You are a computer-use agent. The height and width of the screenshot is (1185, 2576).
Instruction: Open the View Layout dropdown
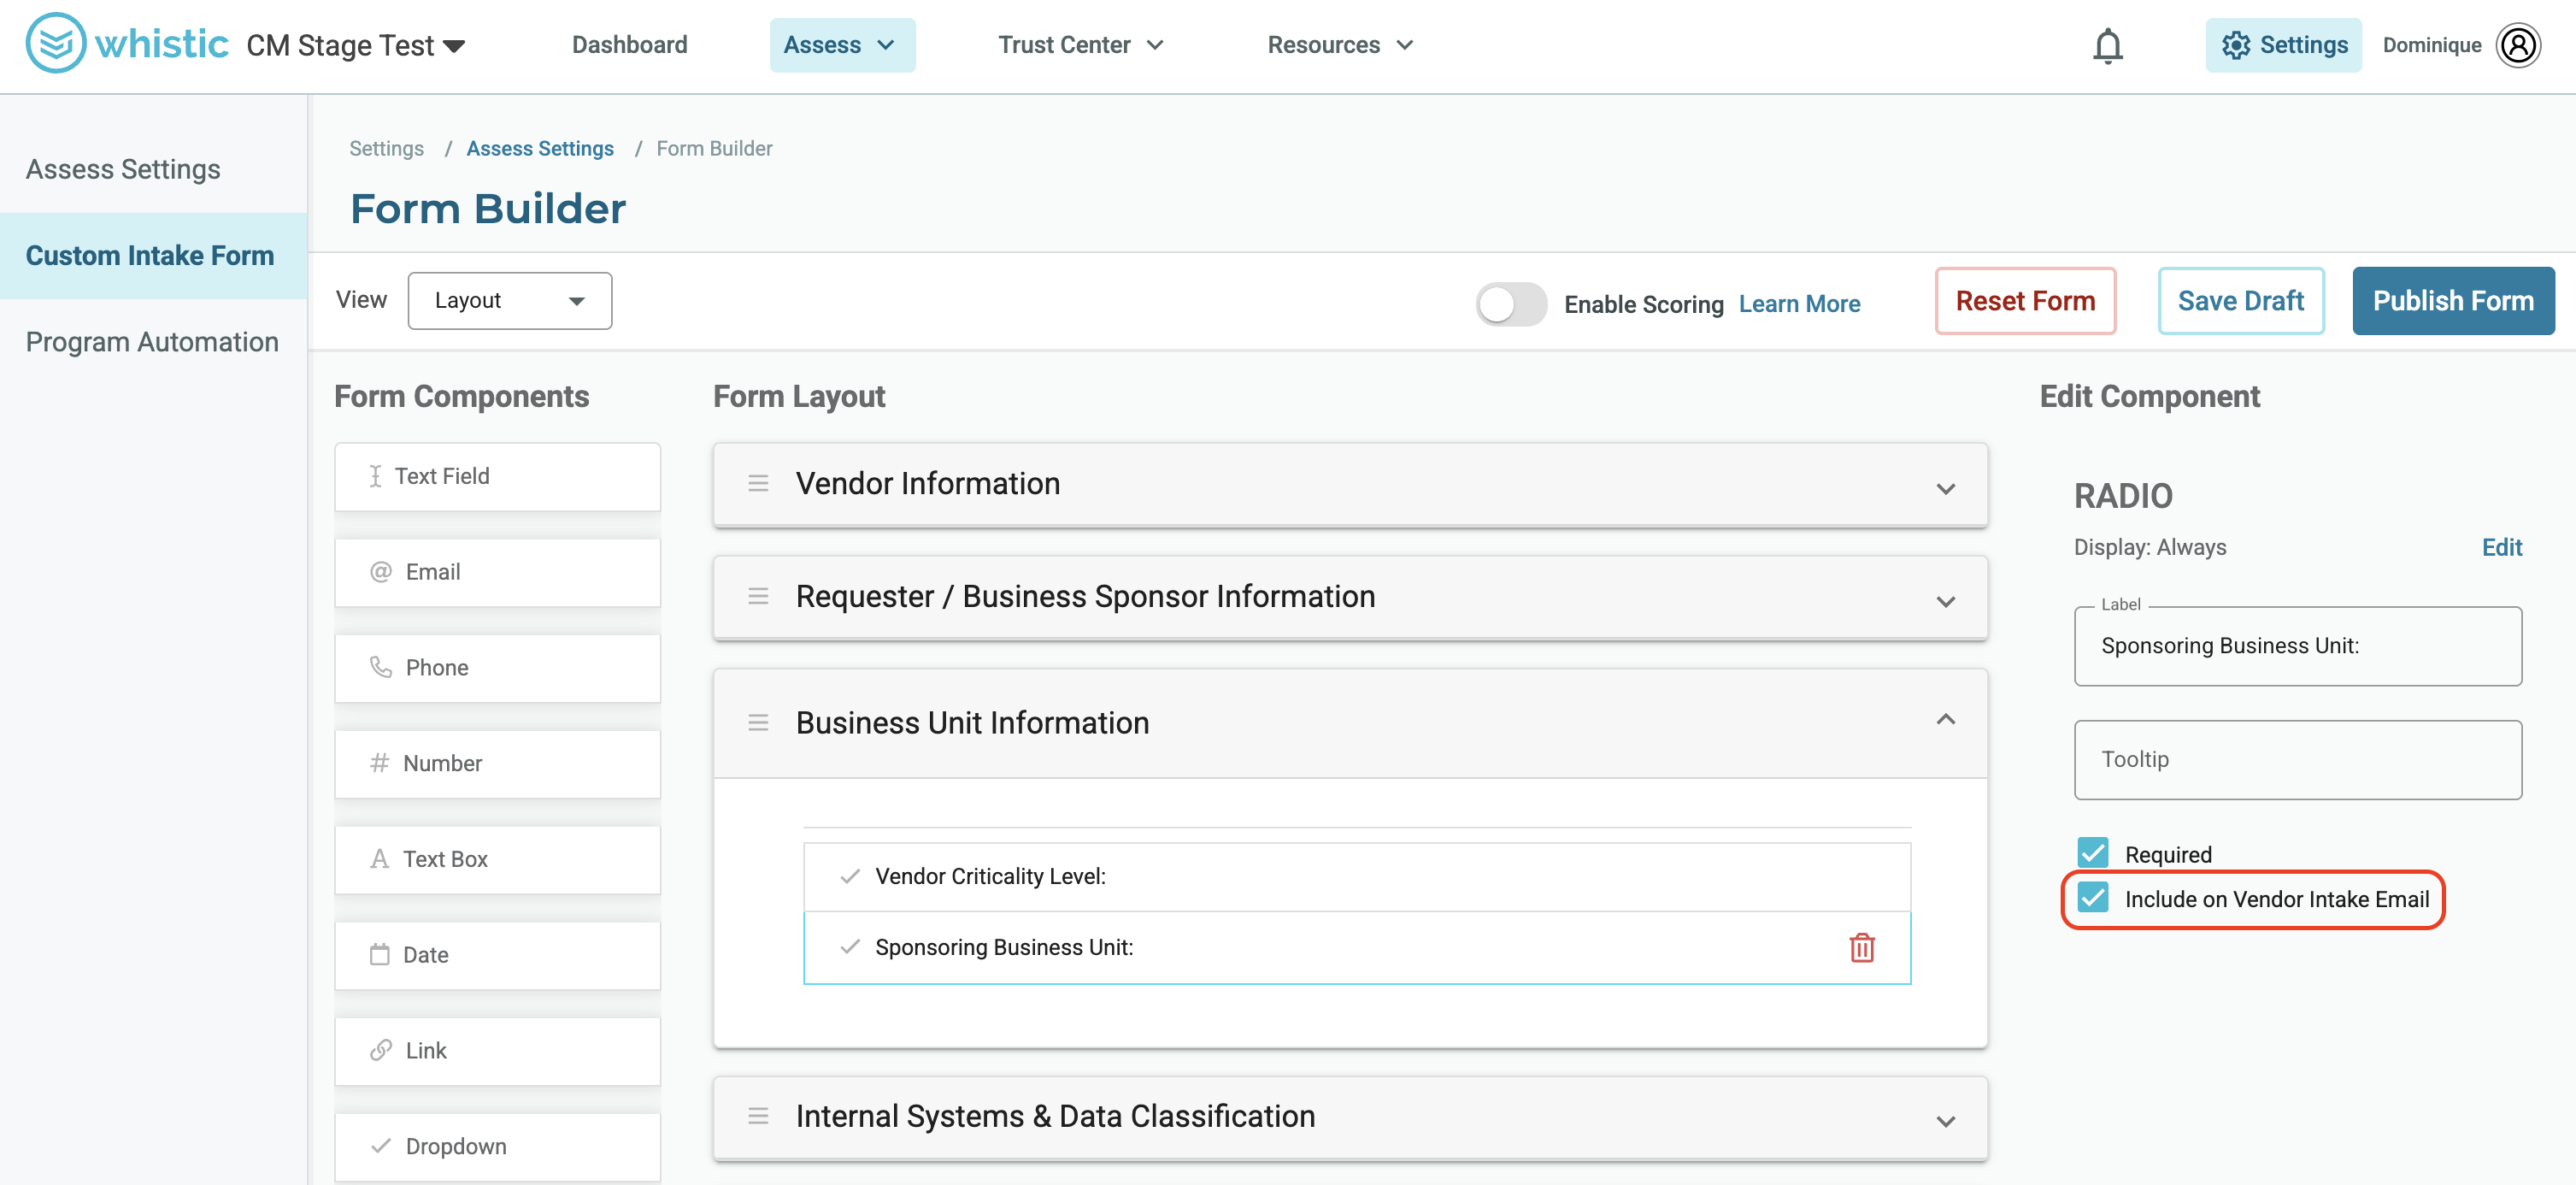click(x=509, y=301)
